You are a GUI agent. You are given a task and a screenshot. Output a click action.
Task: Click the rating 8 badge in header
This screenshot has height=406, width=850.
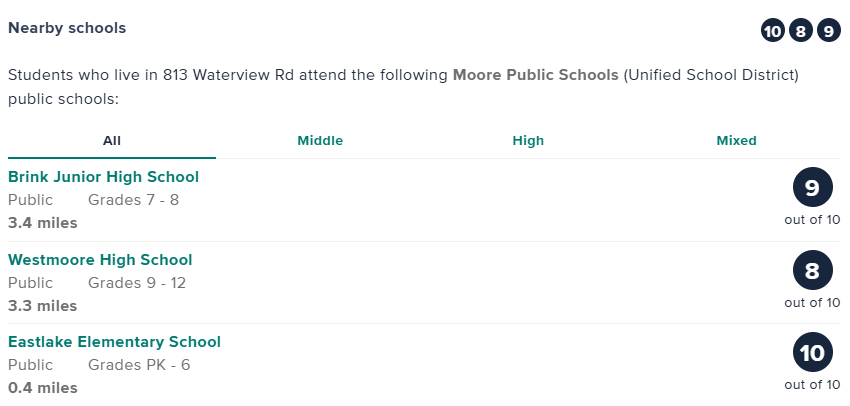(800, 31)
